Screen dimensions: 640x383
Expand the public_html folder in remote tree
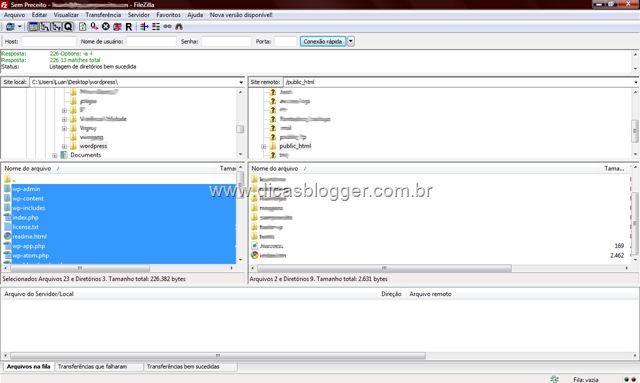pos(263,146)
